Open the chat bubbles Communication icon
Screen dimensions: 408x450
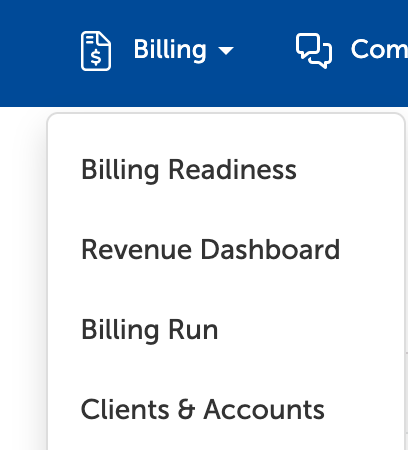click(x=314, y=51)
